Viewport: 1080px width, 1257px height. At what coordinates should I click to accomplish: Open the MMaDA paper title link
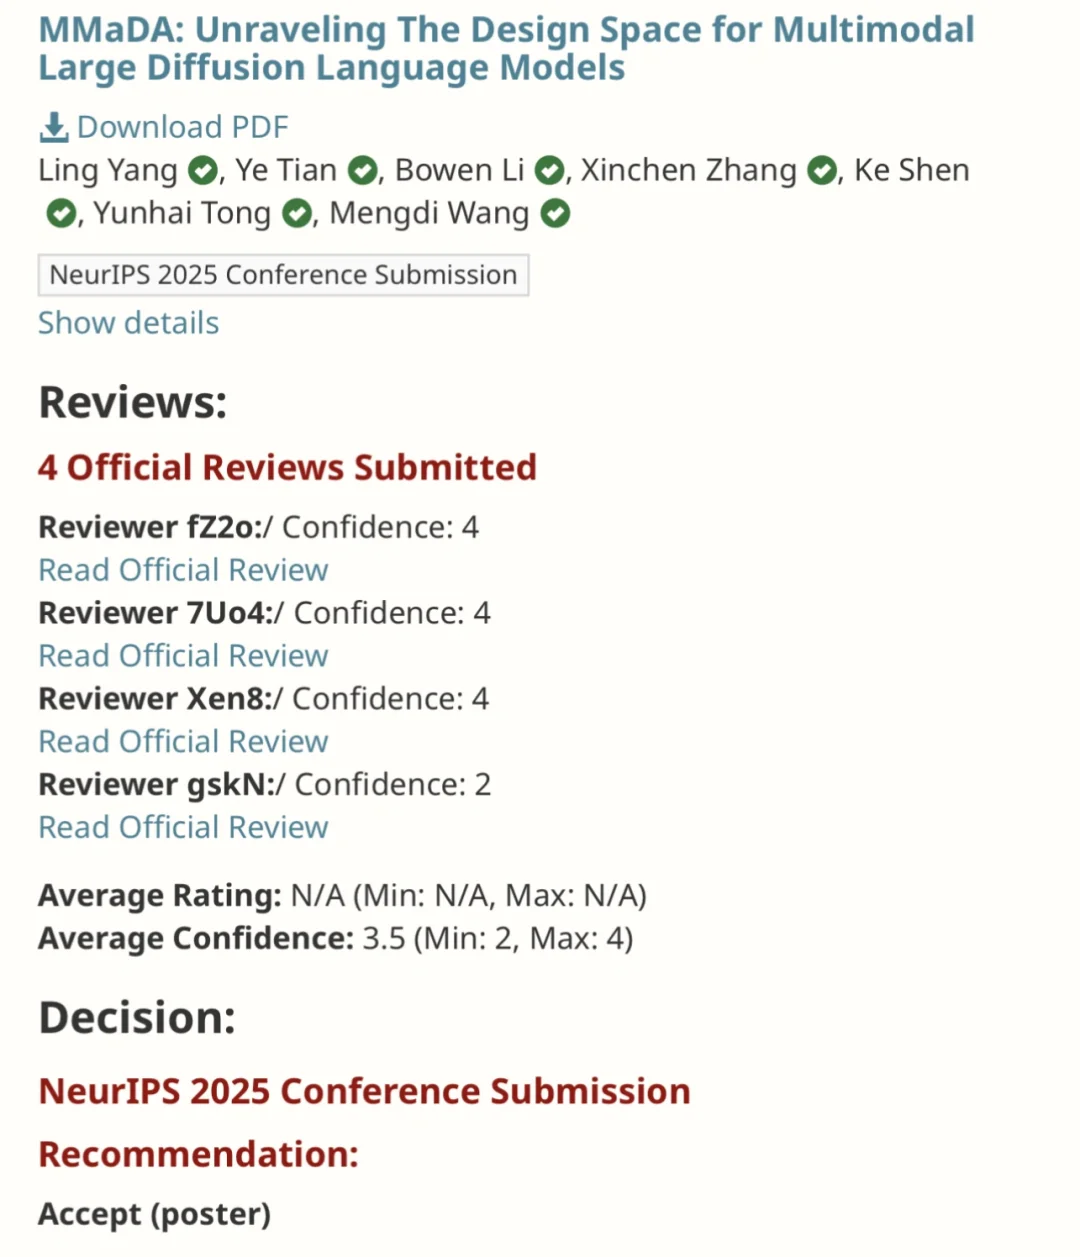pyautogui.click(x=506, y=48)
